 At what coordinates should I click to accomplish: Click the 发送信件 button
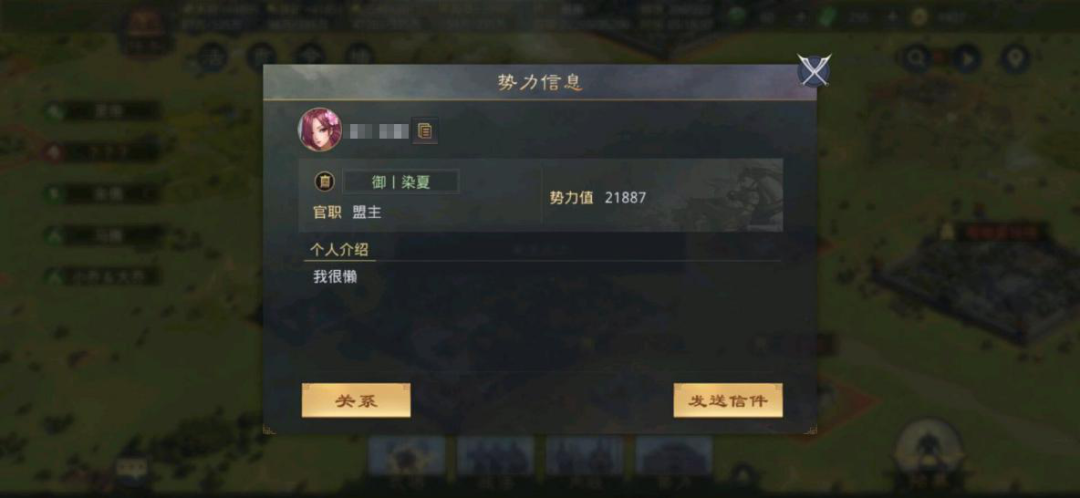coord(728,401)
